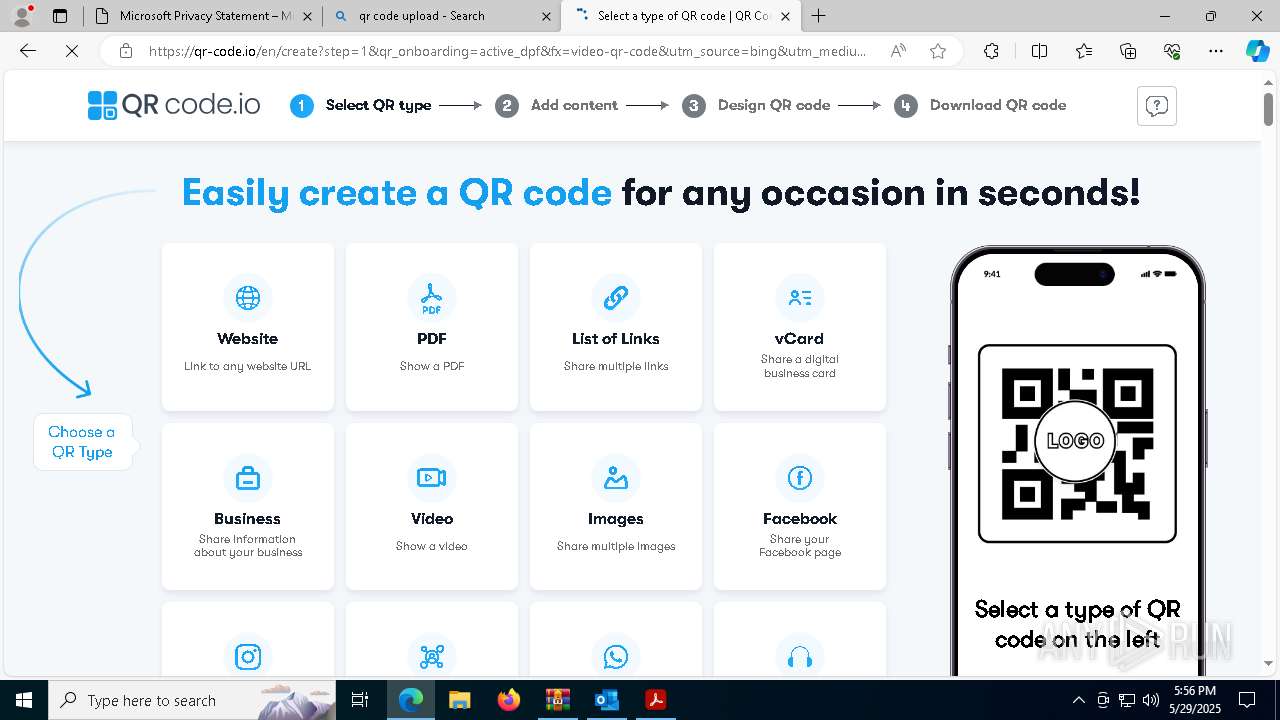Select the Instagram camera icon

[248, 657]
